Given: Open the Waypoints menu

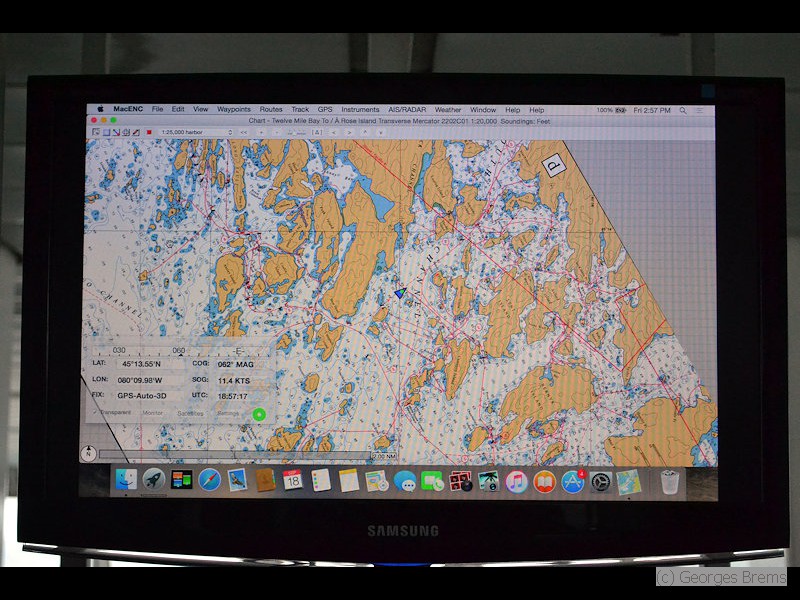Looking at the screenshot, I should [234, 109].
